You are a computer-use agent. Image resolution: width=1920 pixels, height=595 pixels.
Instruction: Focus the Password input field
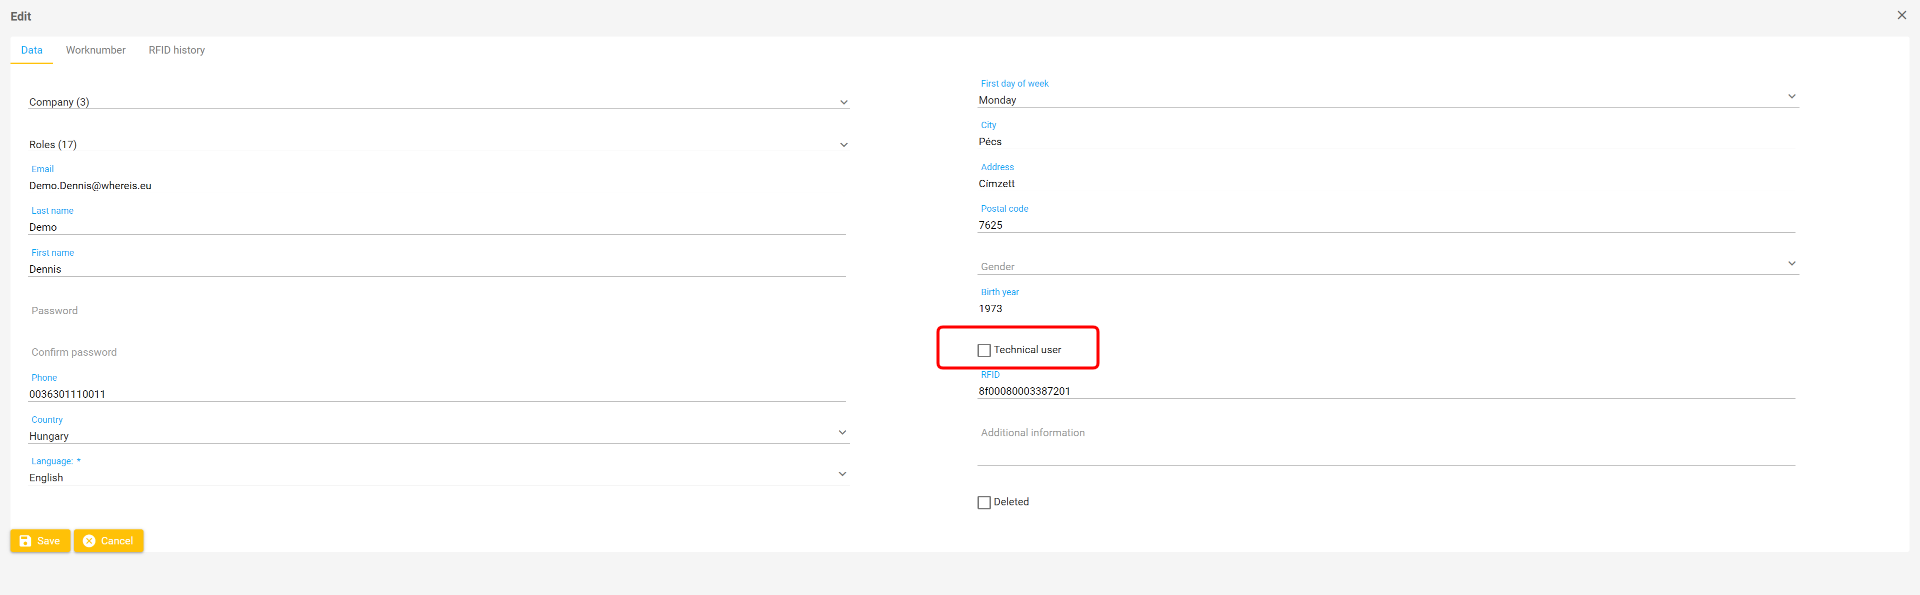point(436,311)
